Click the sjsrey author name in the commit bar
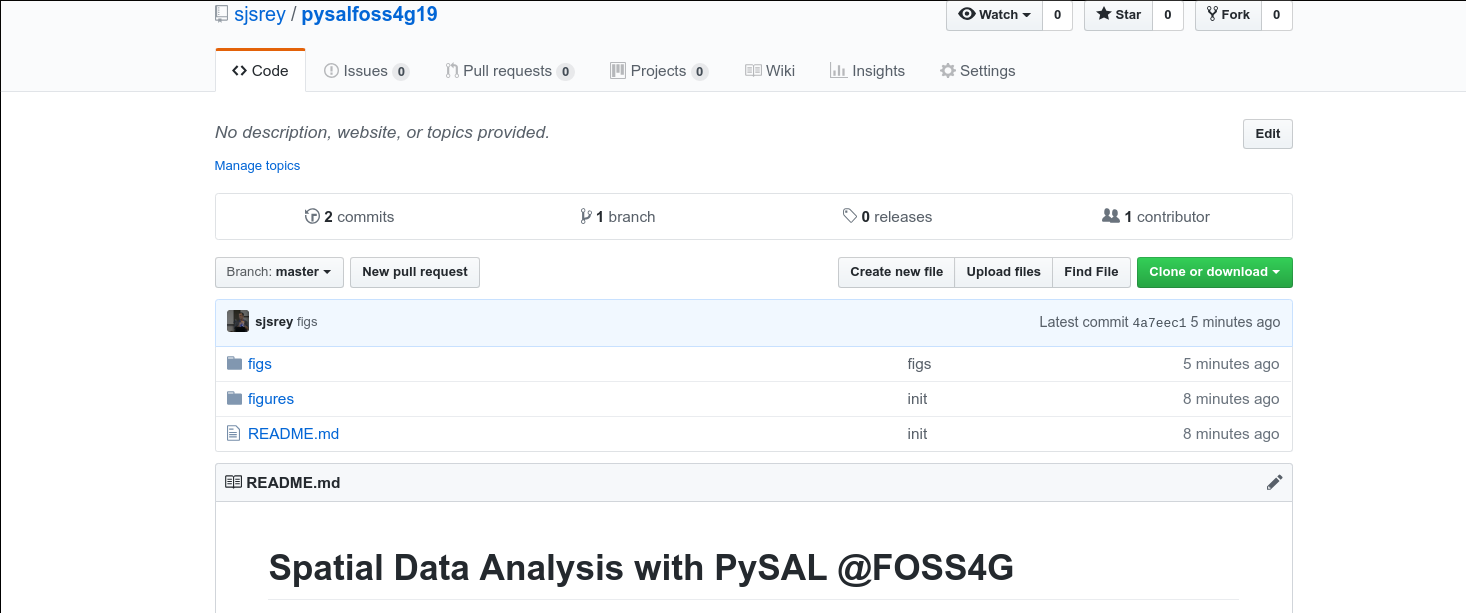The image size is (1466, 613). [x=274, y=322]
